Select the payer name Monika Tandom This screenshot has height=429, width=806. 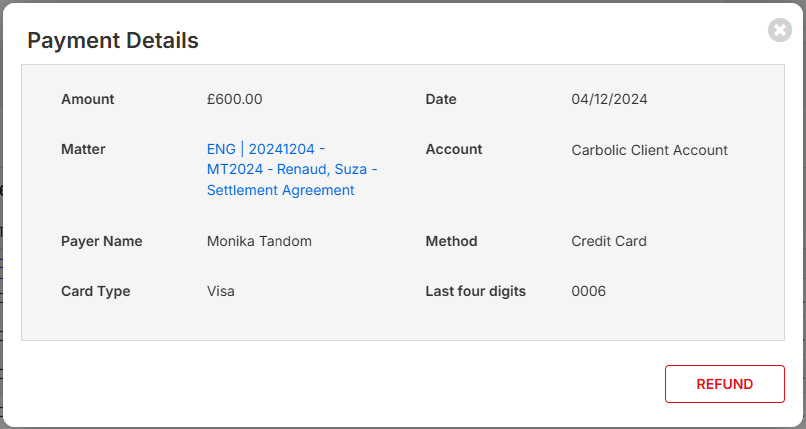click(259, 241)
